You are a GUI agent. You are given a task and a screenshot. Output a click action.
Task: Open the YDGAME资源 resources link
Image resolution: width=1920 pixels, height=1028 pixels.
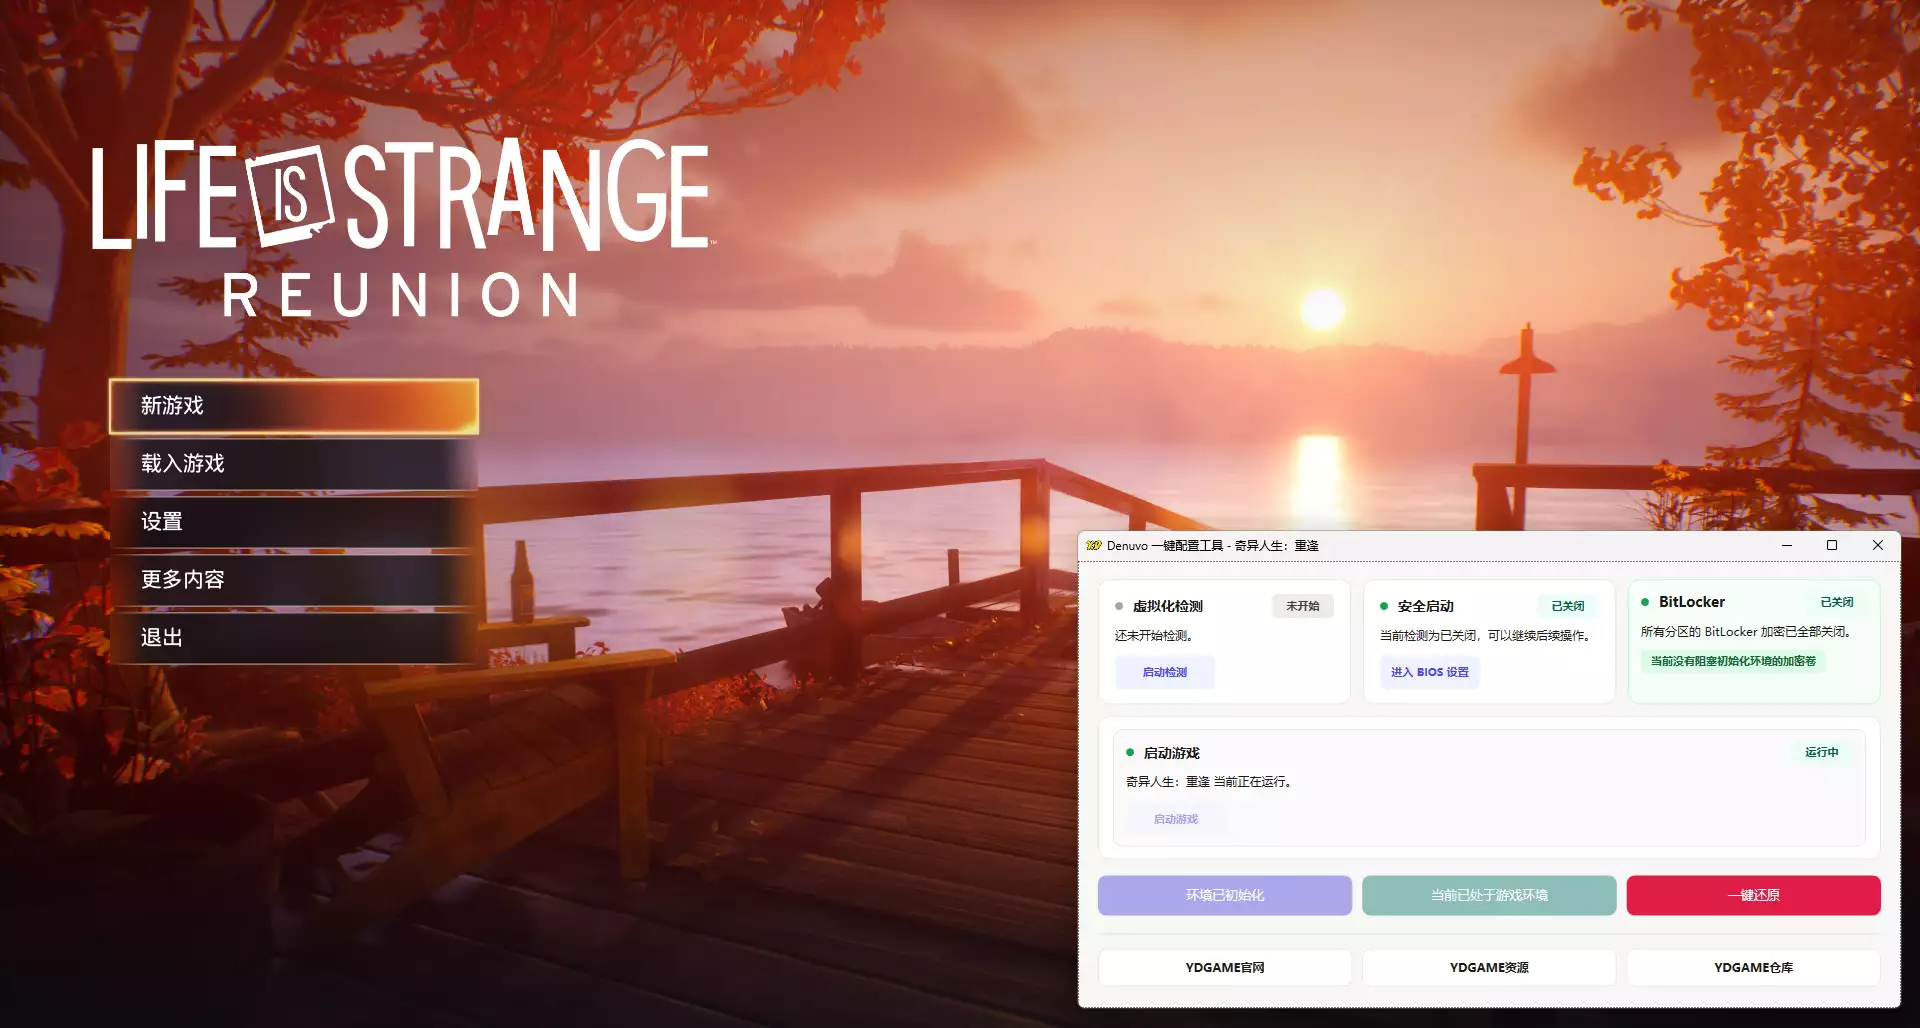pos(1488,967)
